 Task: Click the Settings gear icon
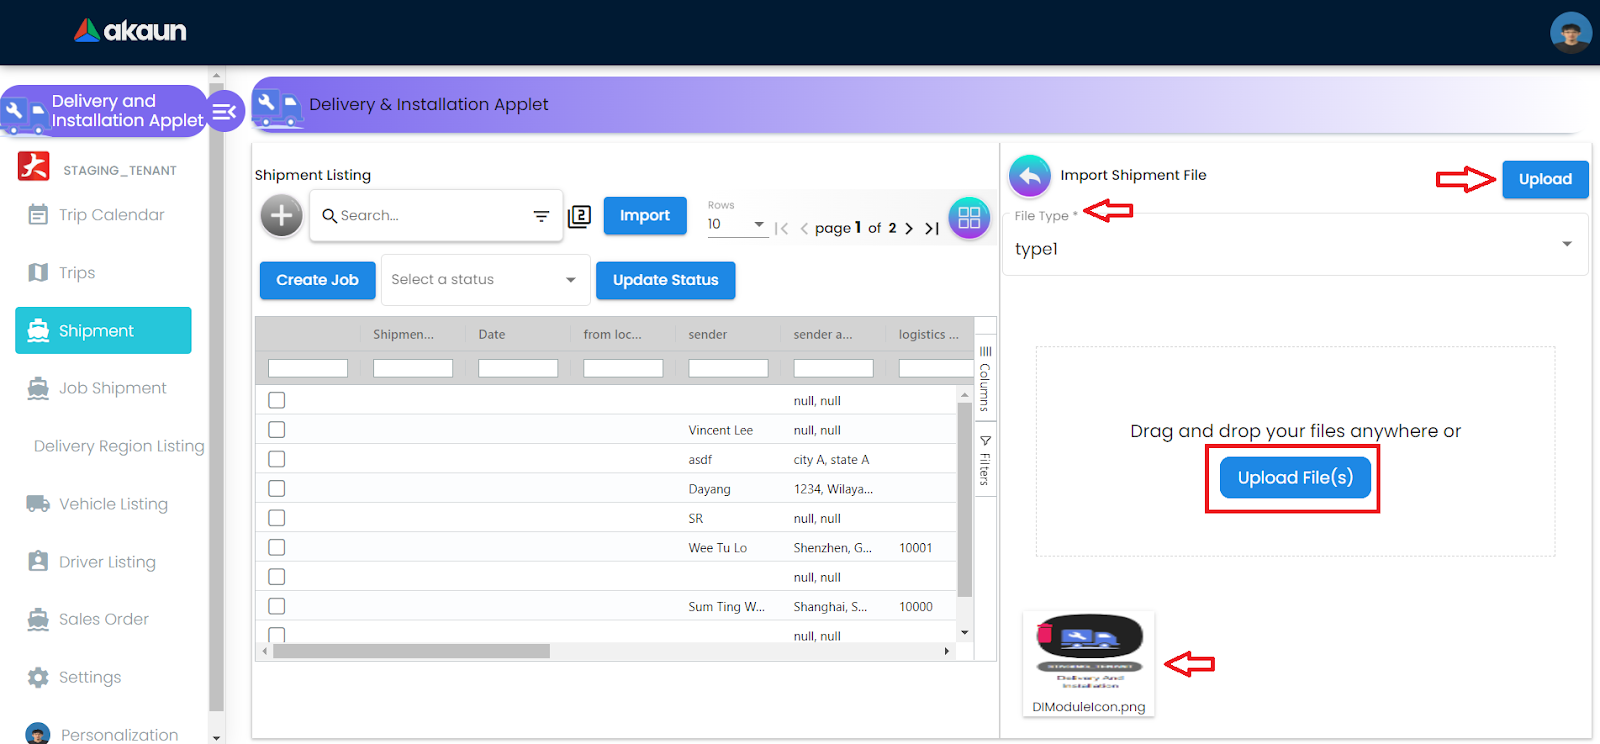point(38,677)
